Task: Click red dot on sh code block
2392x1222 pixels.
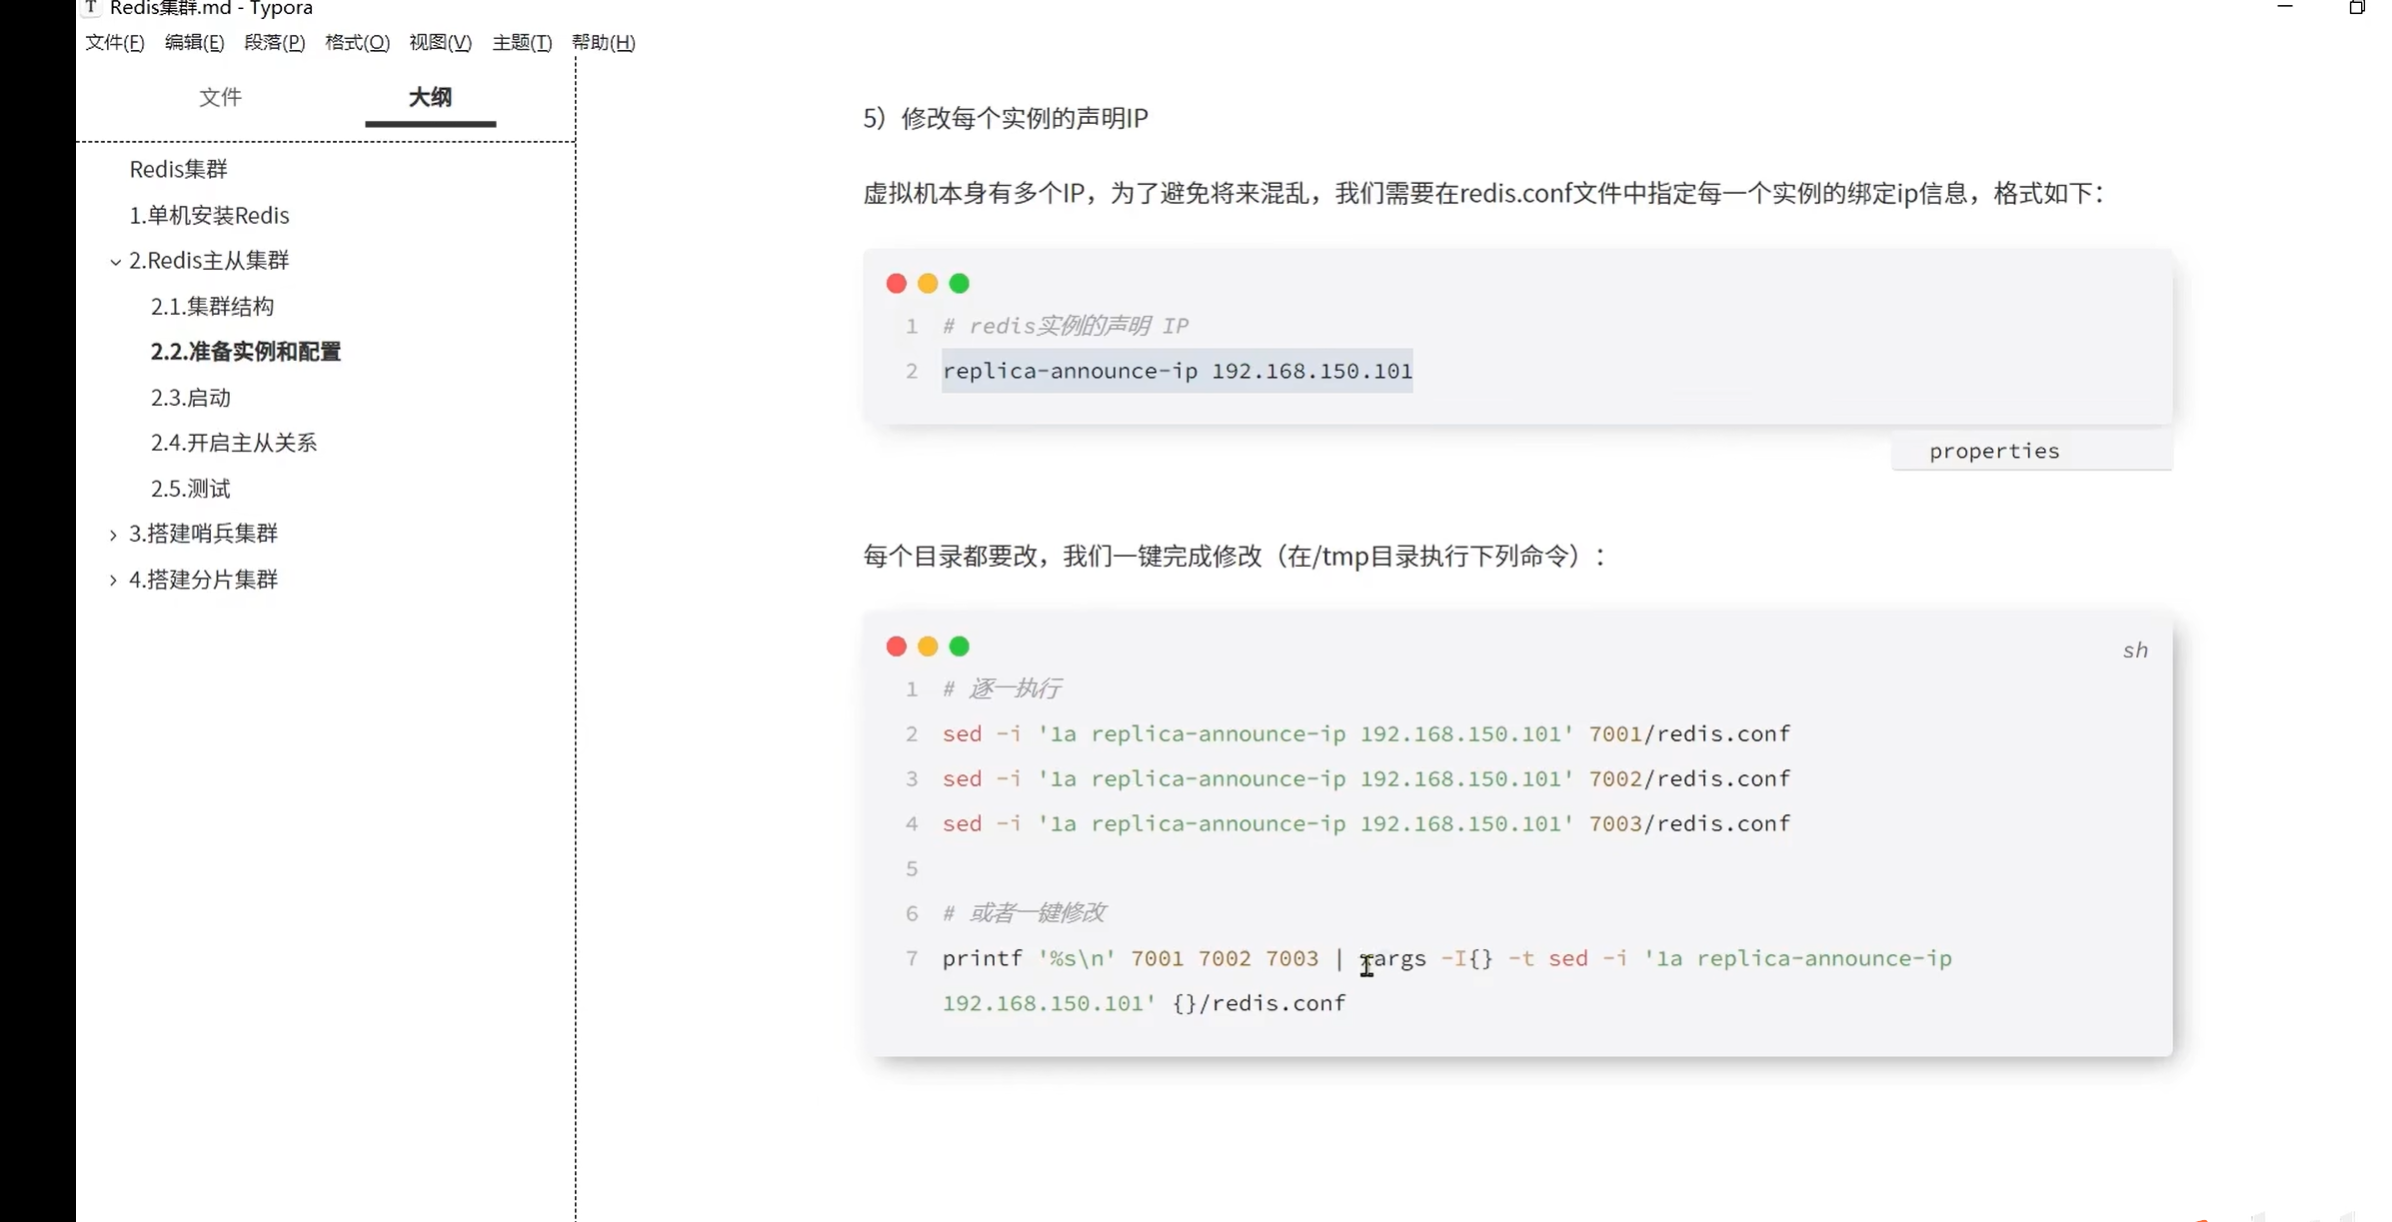Action: [x=896, y=647]
